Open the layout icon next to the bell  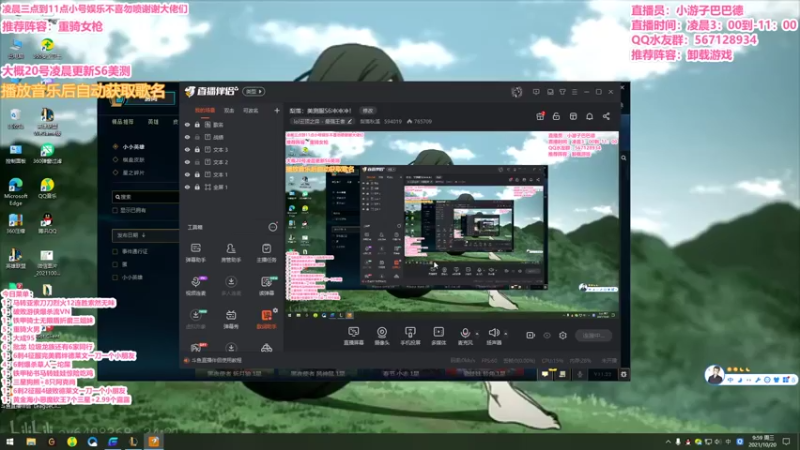coord(573,116)
